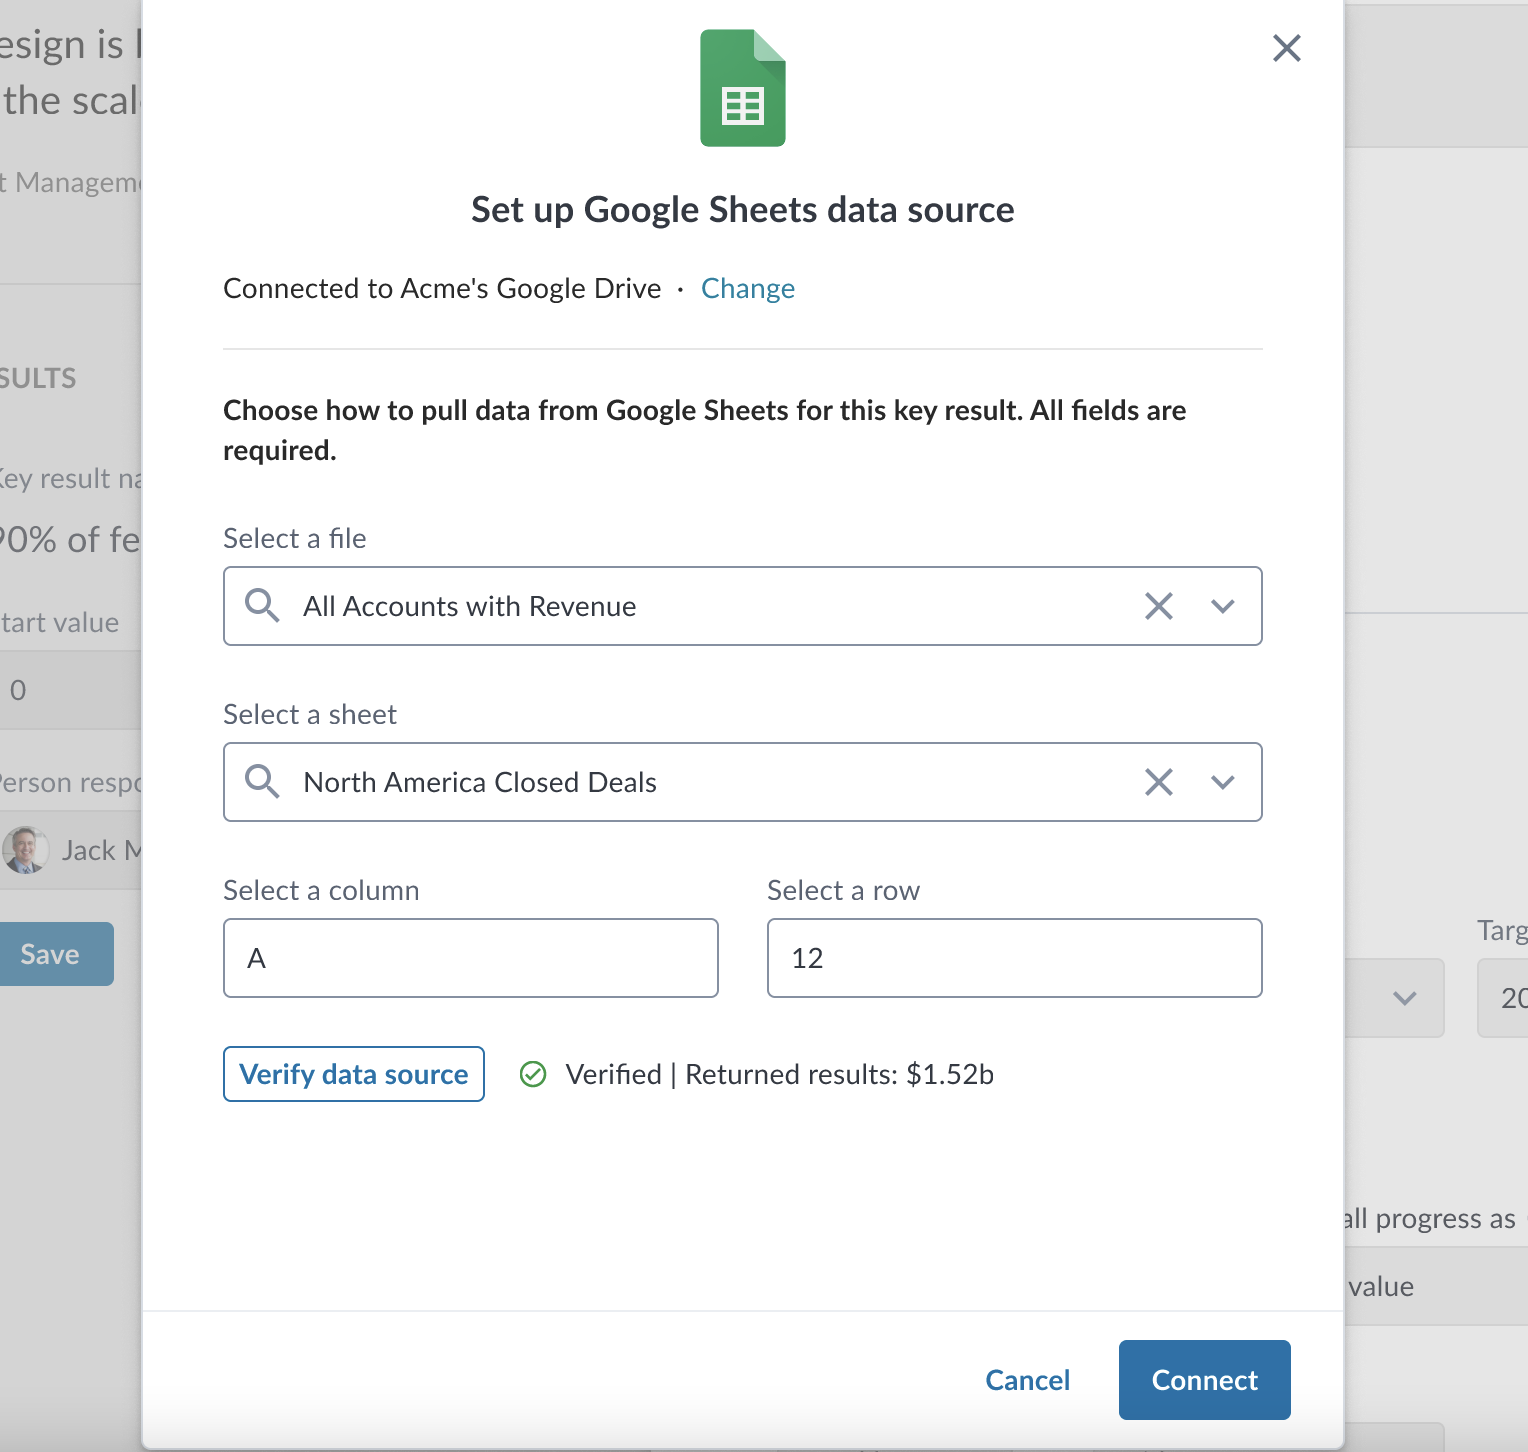
Task: Focus the Select a row input field
Action: tap(1015, 958)
